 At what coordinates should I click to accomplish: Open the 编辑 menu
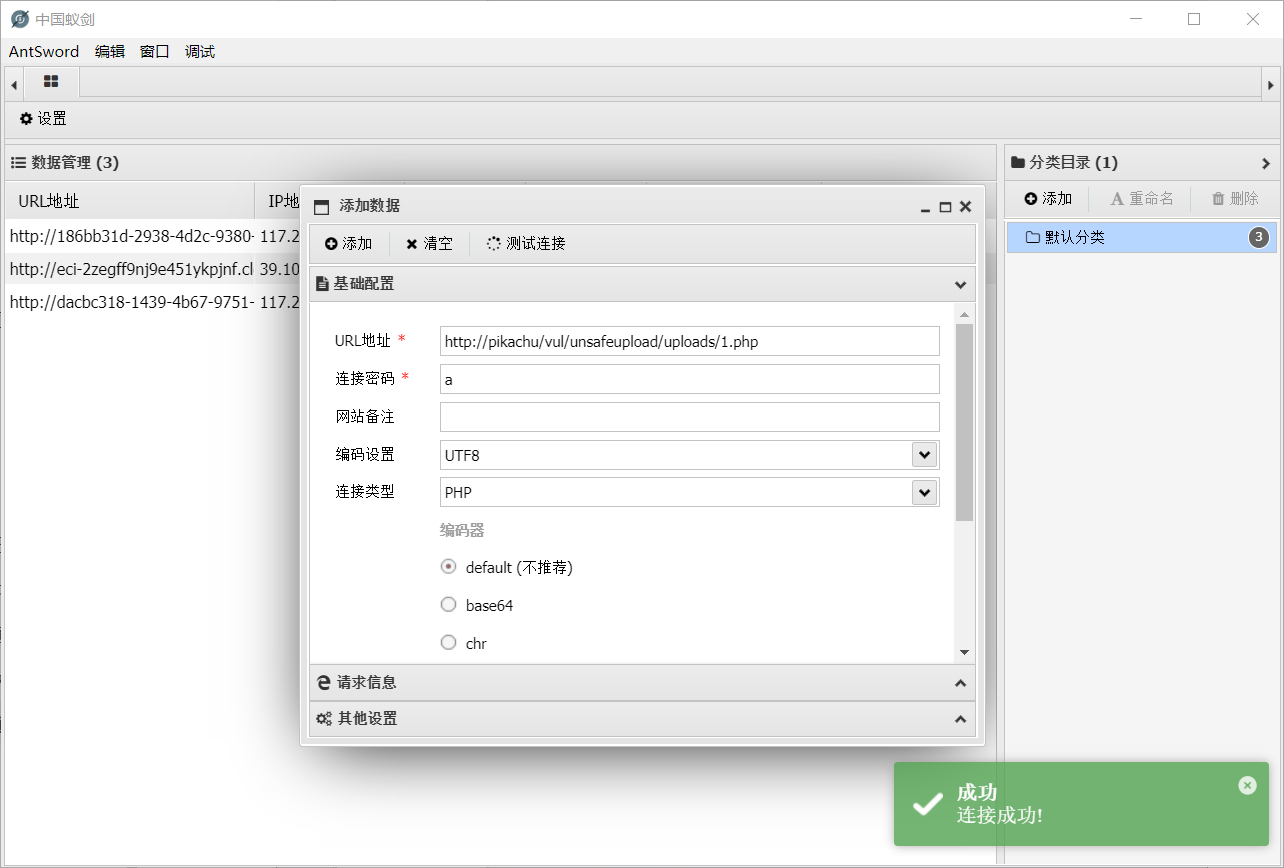point(110,52)
